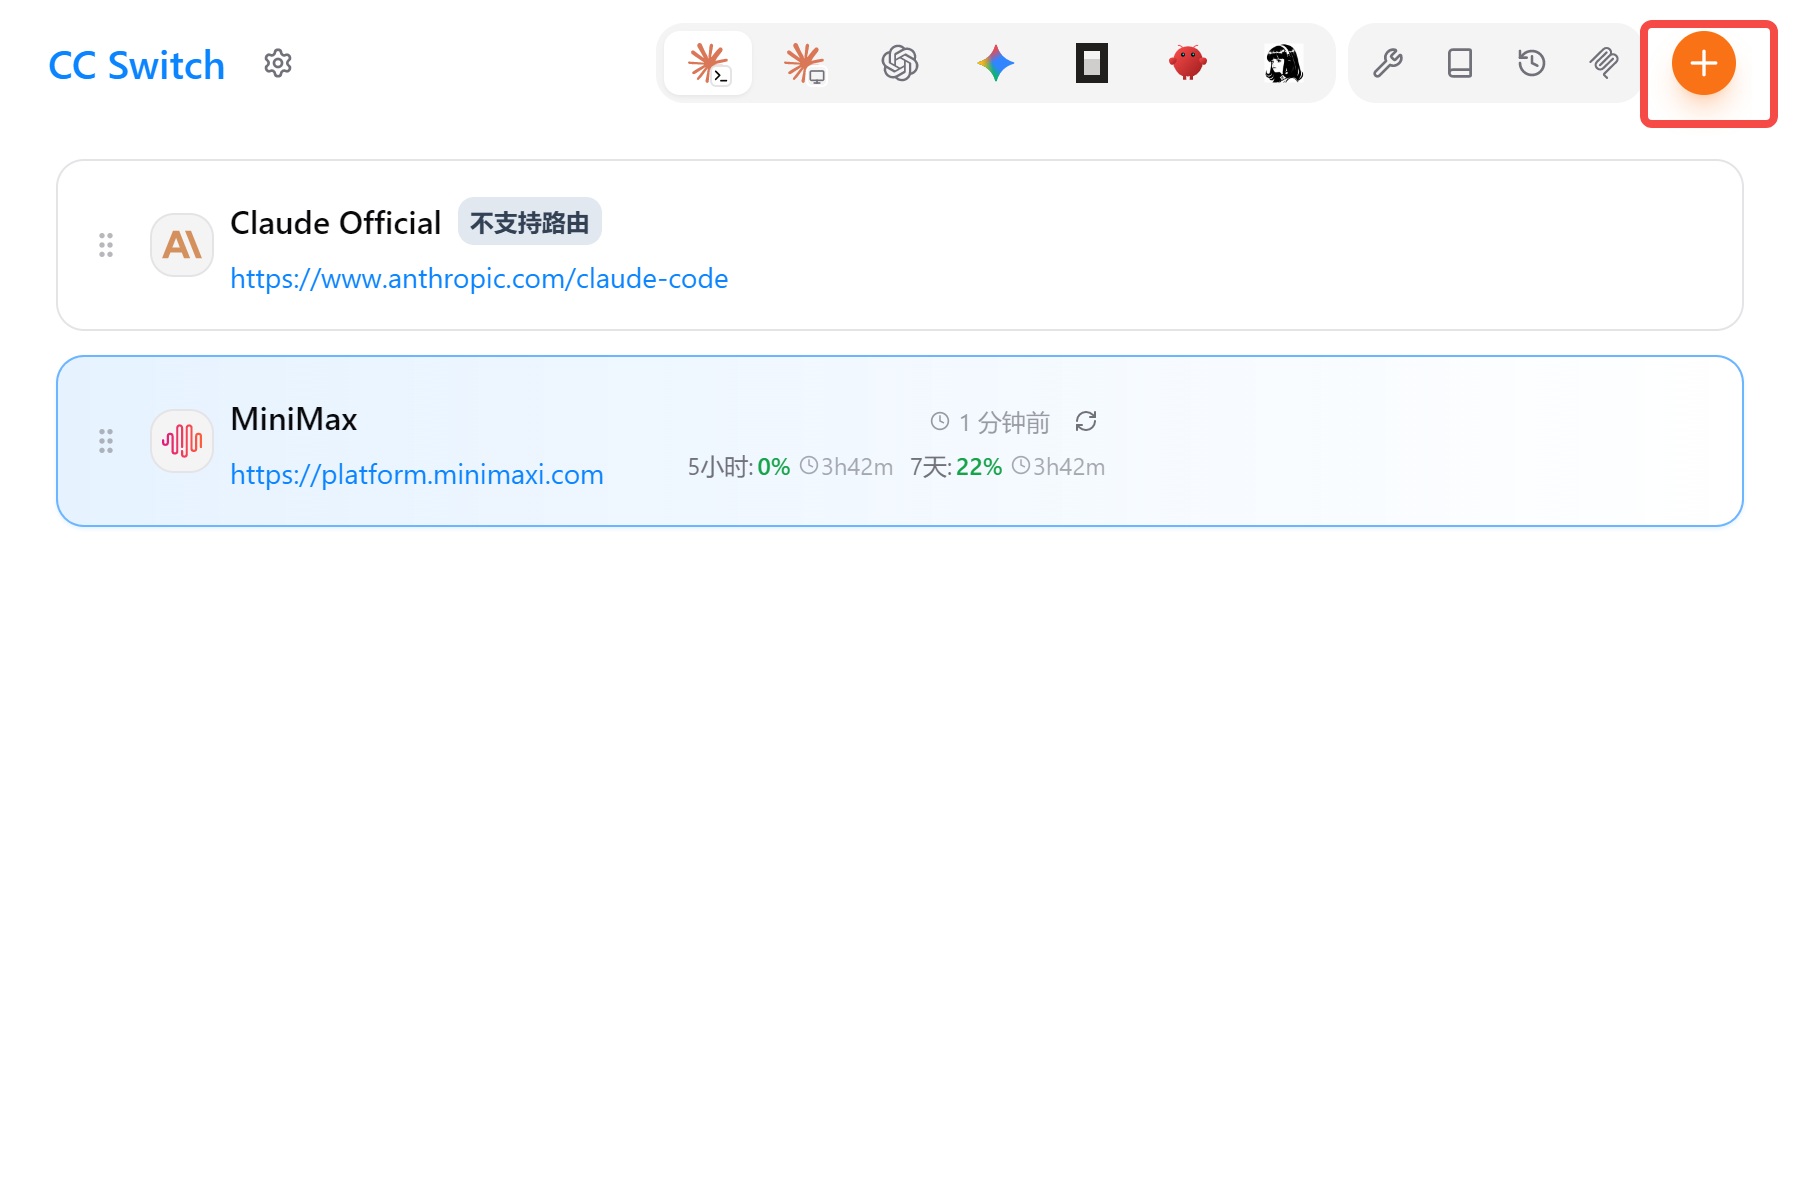
Task: Click the CC Switch title
Action: (x=137, y=66)
